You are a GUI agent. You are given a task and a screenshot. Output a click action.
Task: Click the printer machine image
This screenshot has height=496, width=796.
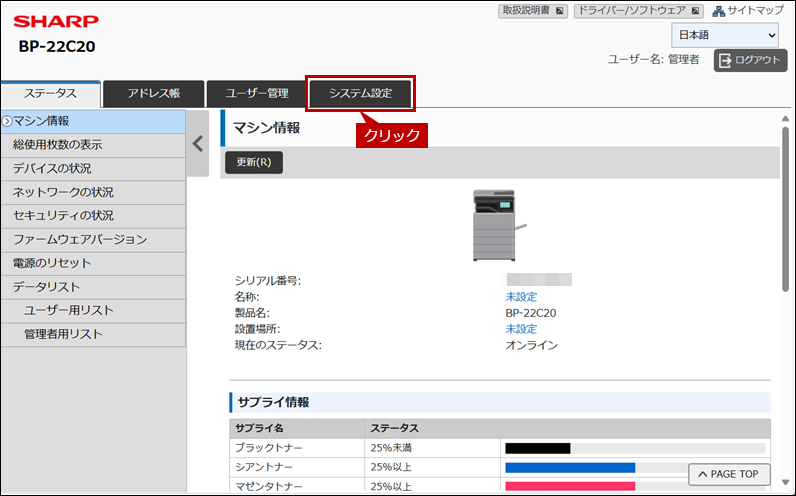pyautogui.click(x=499, y=225)
